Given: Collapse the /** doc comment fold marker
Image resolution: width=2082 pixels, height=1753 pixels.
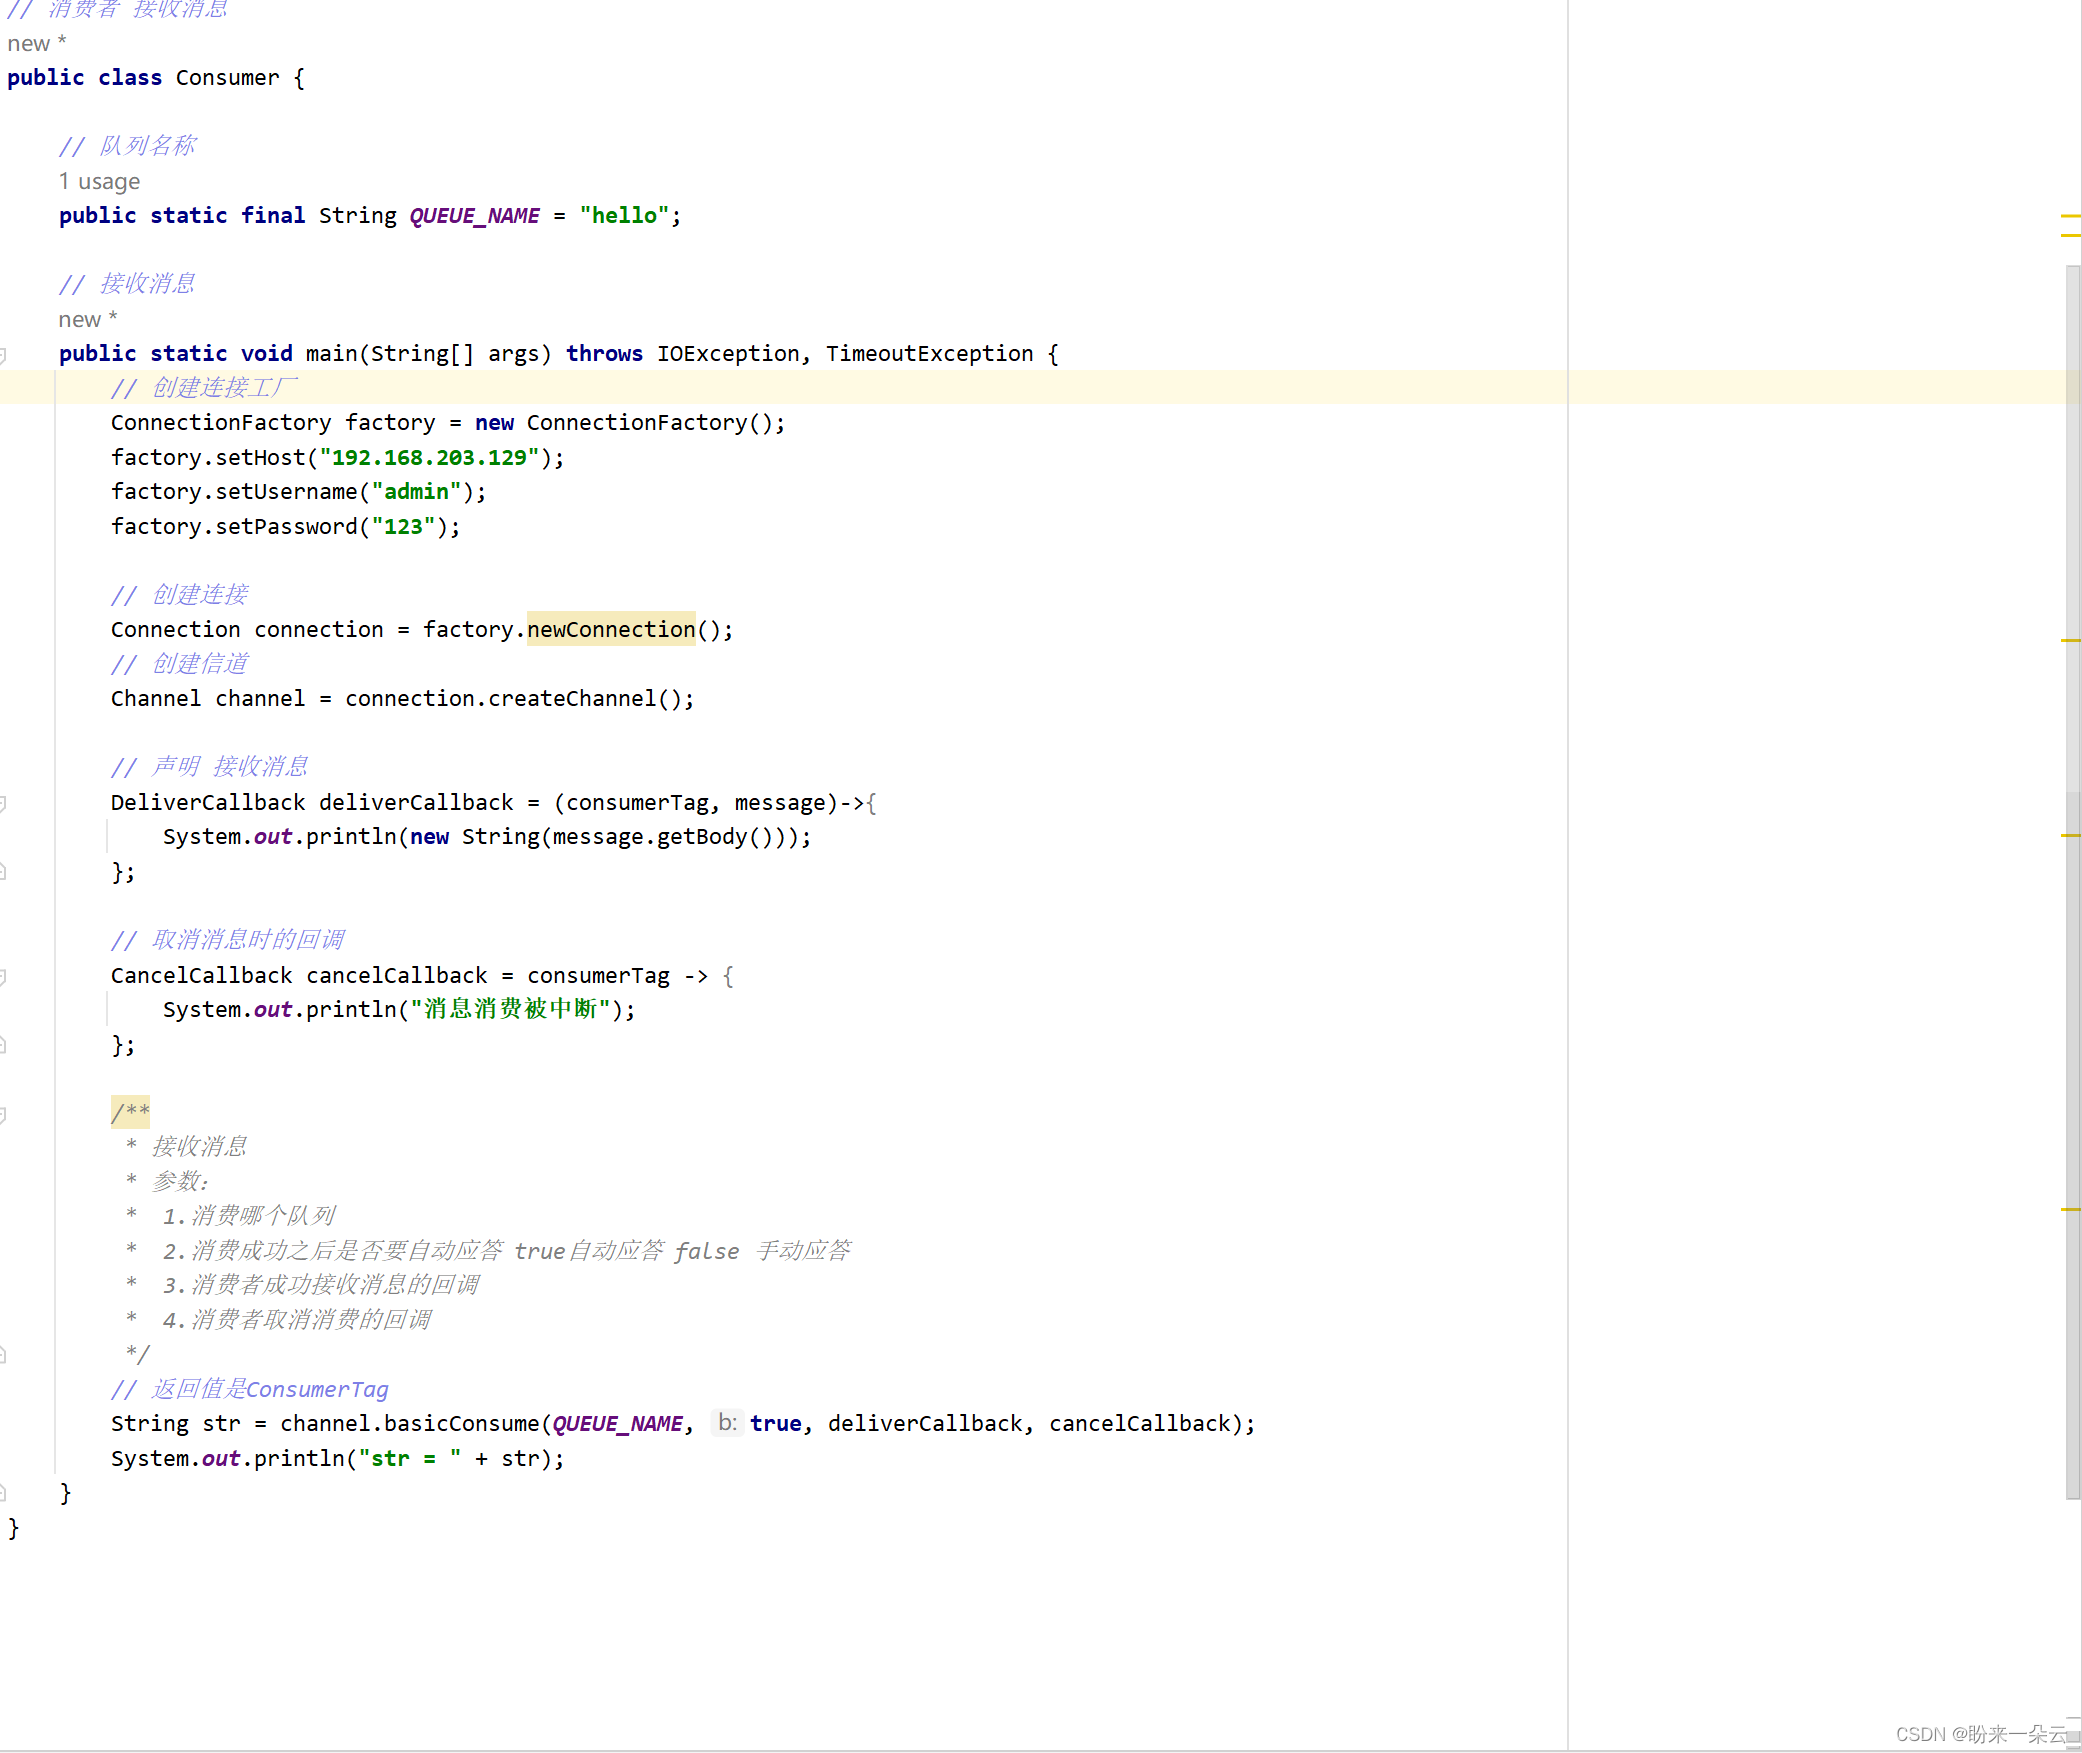Looking at the screenshot, I should [3, 1114].
